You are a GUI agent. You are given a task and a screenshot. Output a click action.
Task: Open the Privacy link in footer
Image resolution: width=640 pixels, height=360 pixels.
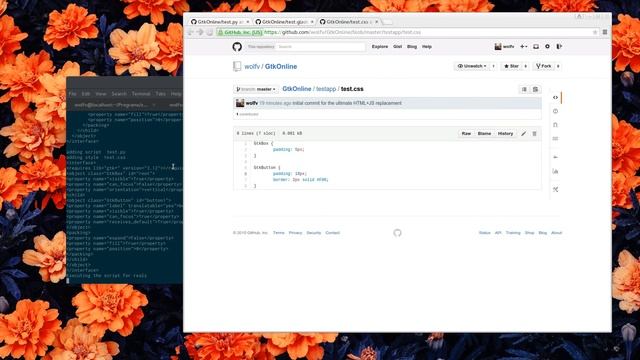296,233
